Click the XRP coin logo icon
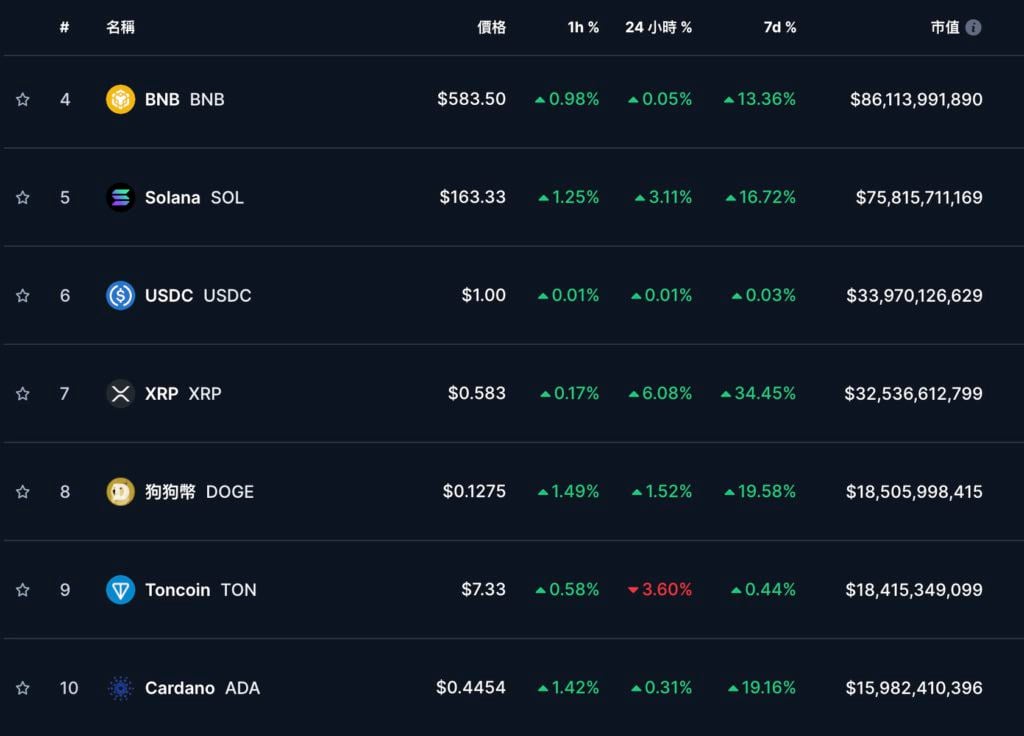Image resolution: width=1024 pixels, height=736 pixels. pos(120,393)
